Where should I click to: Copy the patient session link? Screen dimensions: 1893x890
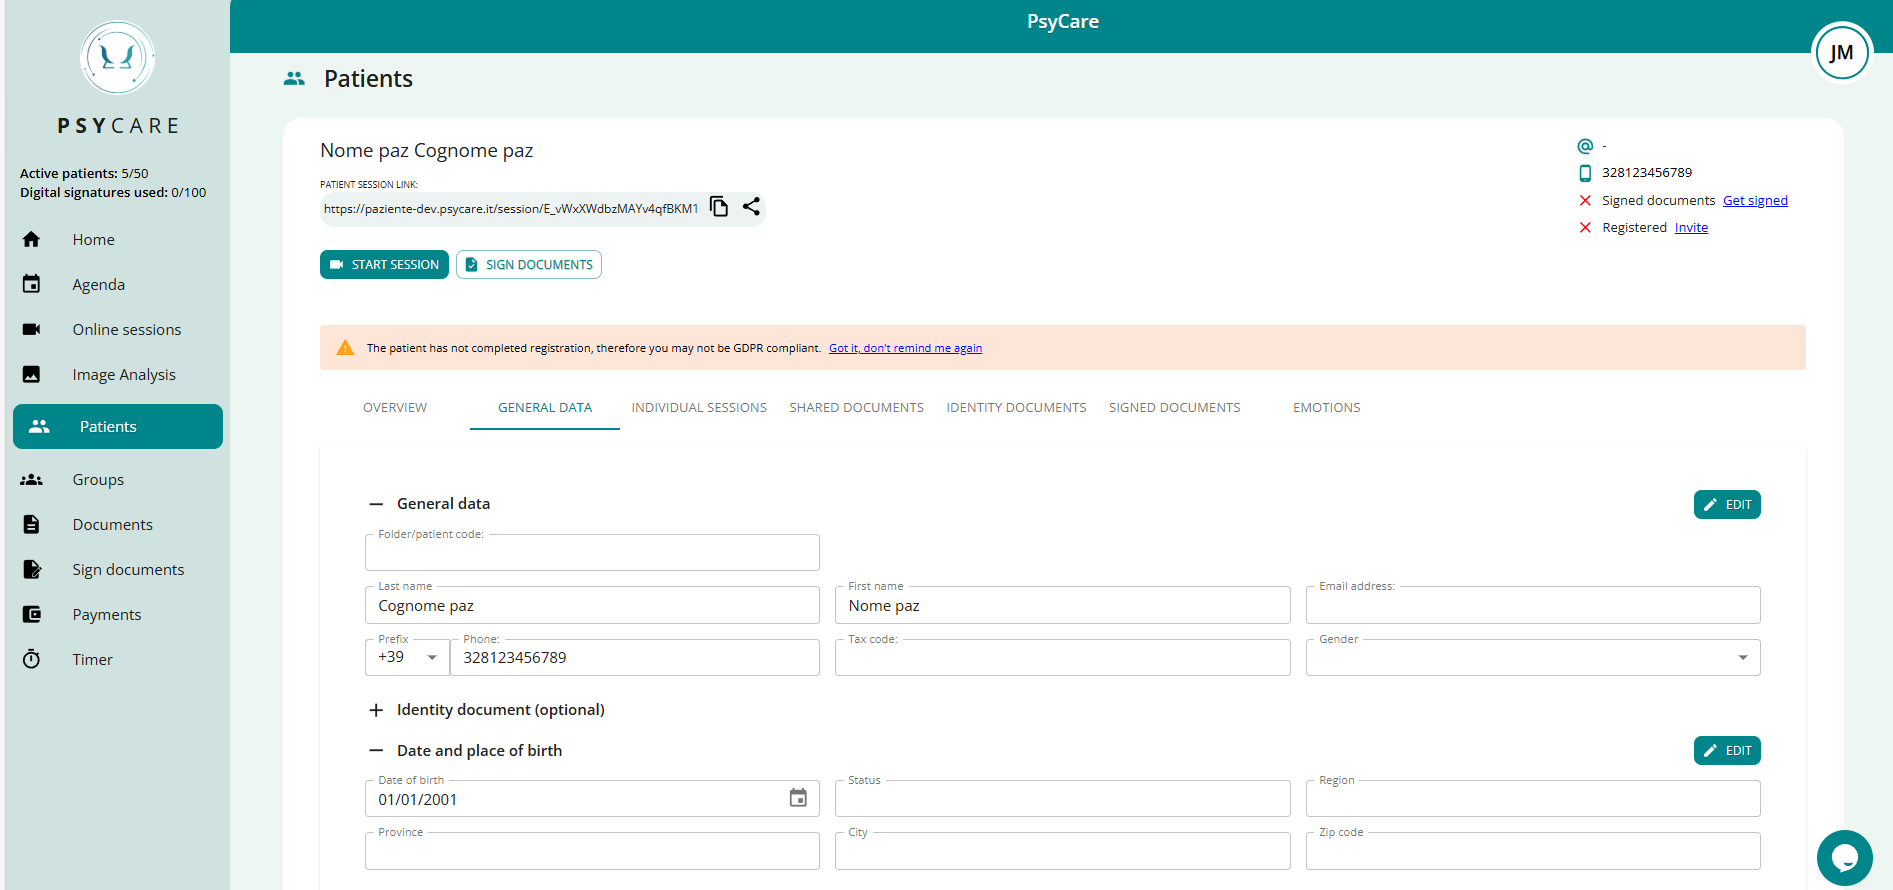tap(719, 206)
